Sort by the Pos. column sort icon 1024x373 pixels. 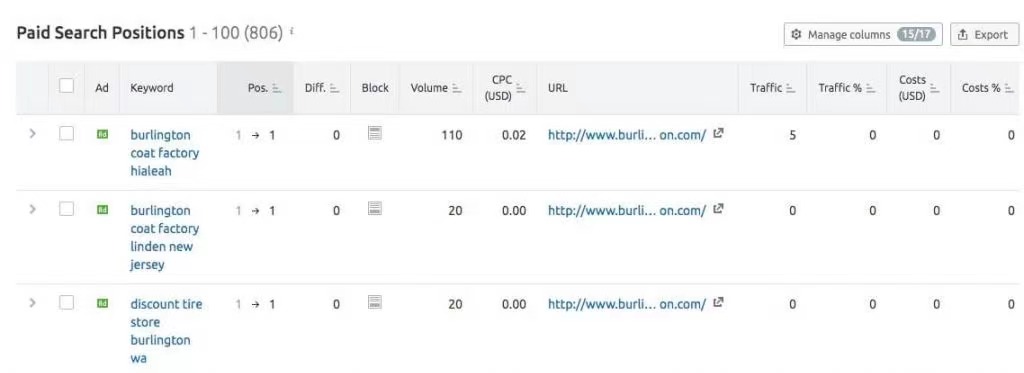pyautogui.click(x=277, y=88)
